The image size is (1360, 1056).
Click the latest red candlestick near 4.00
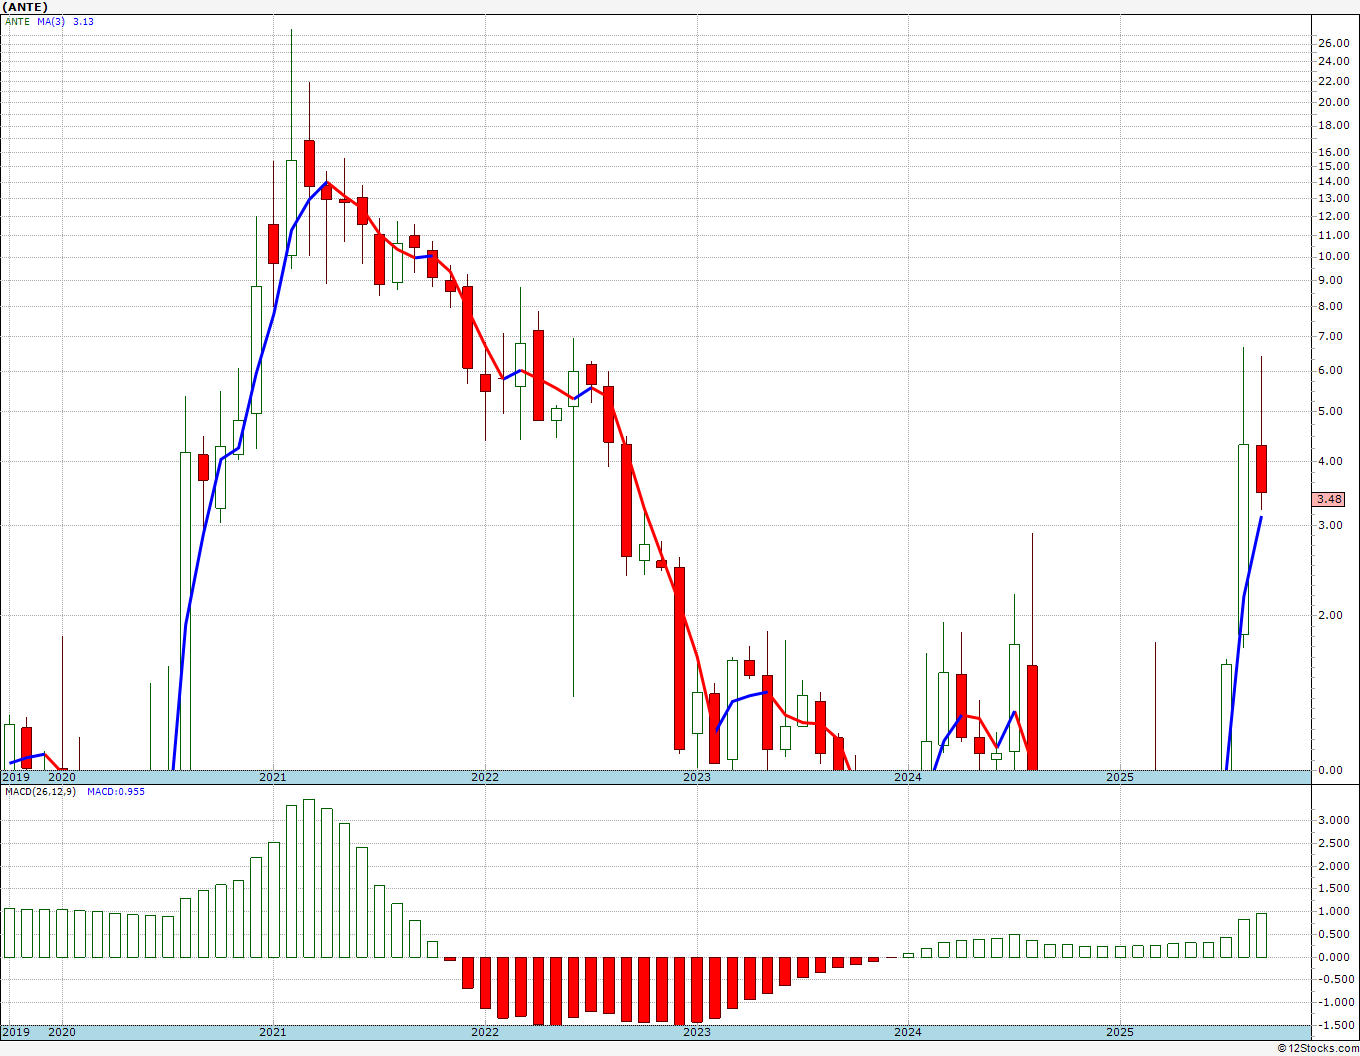click(1262, 469)
